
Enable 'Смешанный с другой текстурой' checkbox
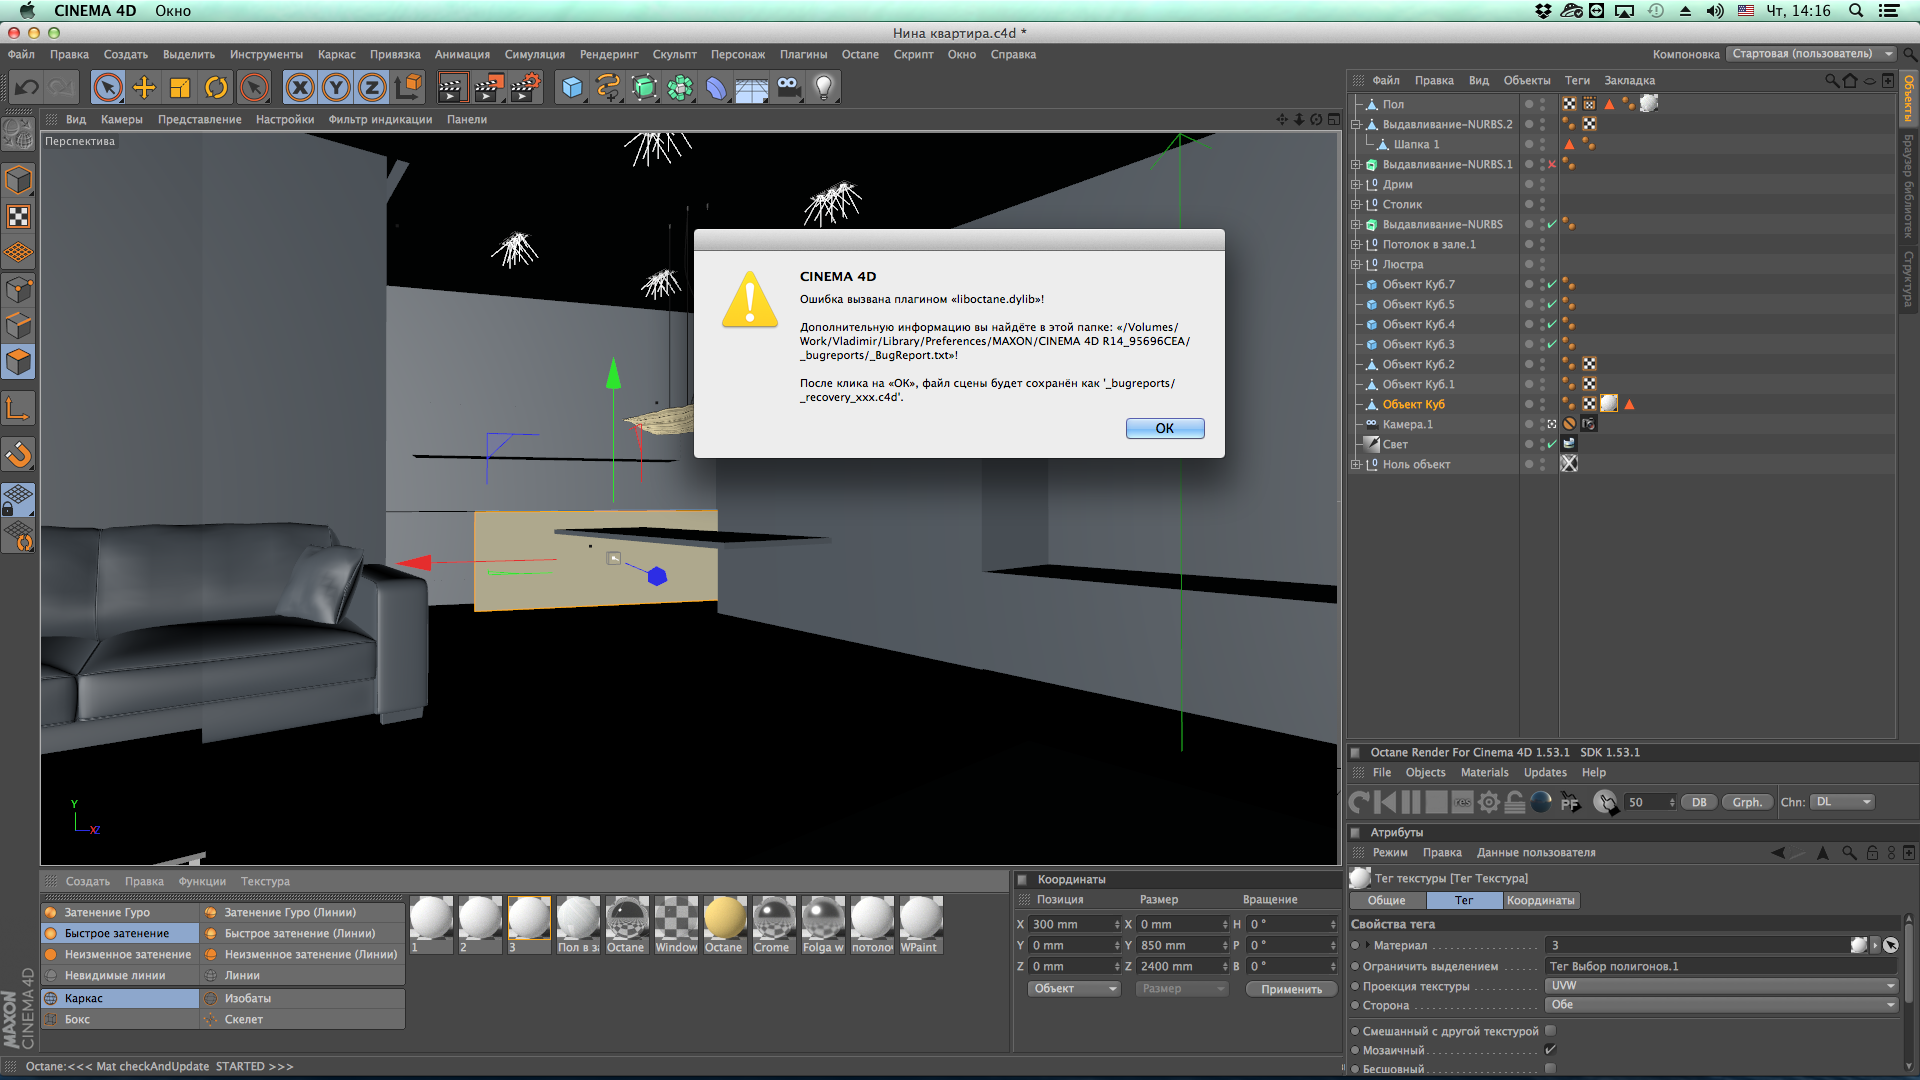[x=1550, y=1031]
